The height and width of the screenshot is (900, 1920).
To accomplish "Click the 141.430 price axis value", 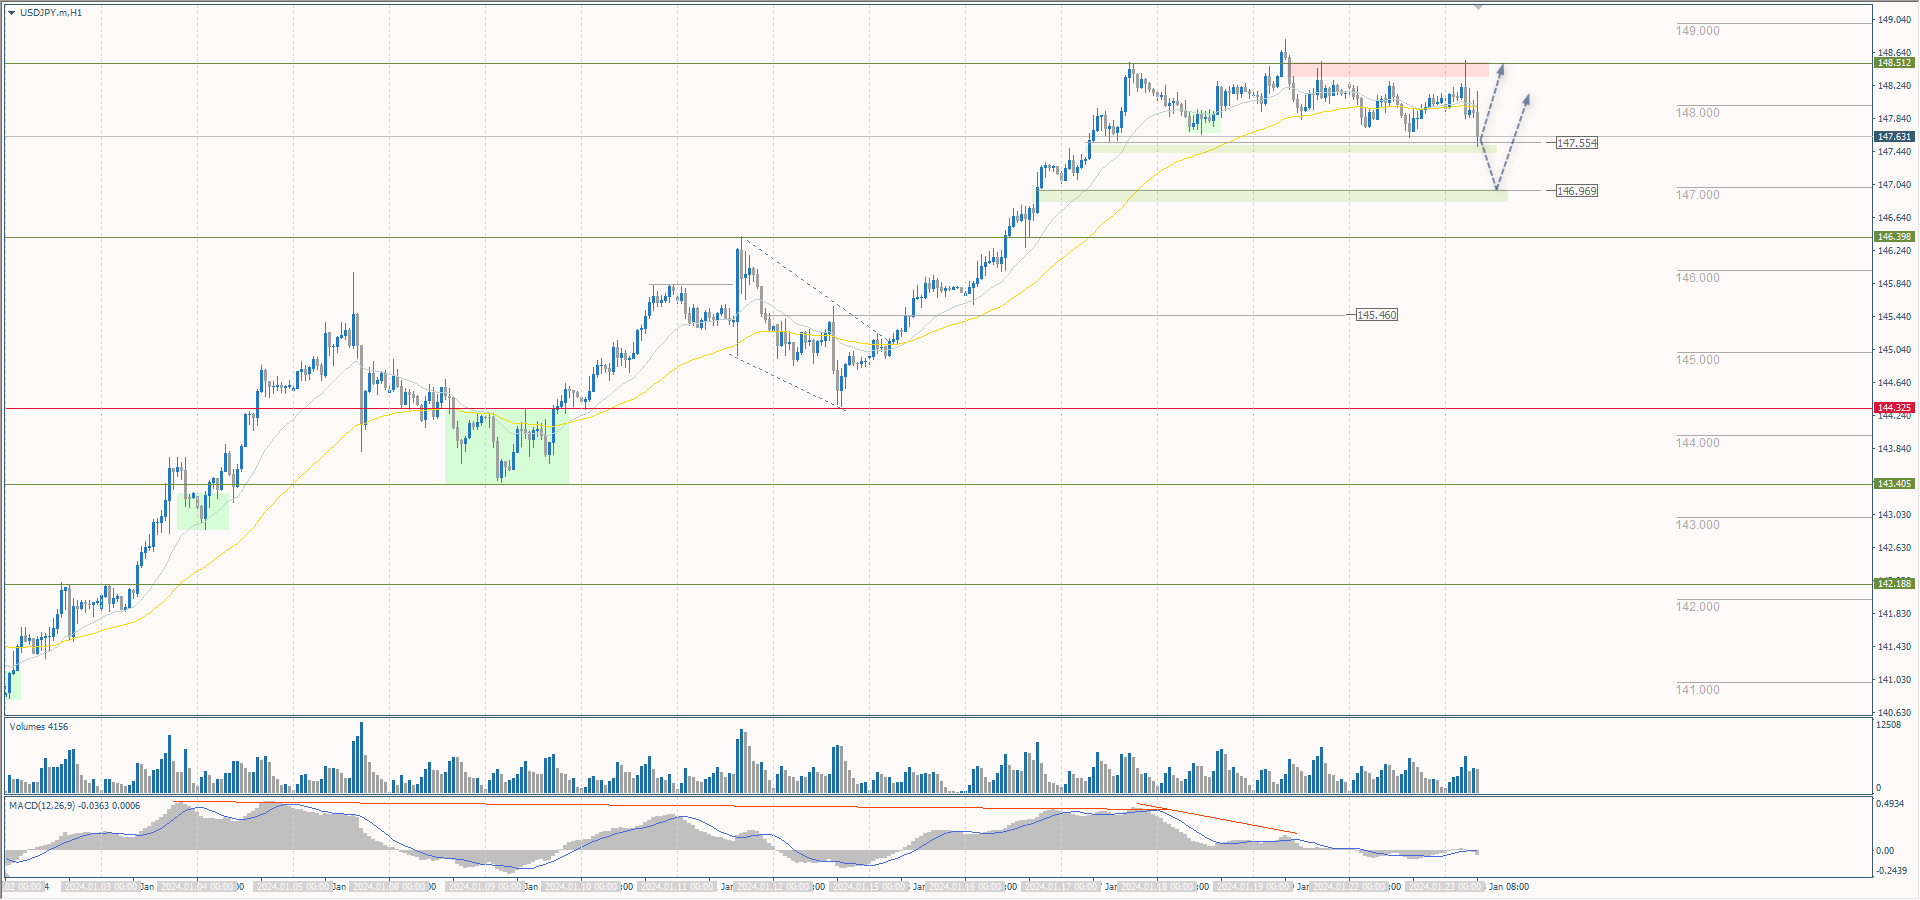I will coord(1894,647).
